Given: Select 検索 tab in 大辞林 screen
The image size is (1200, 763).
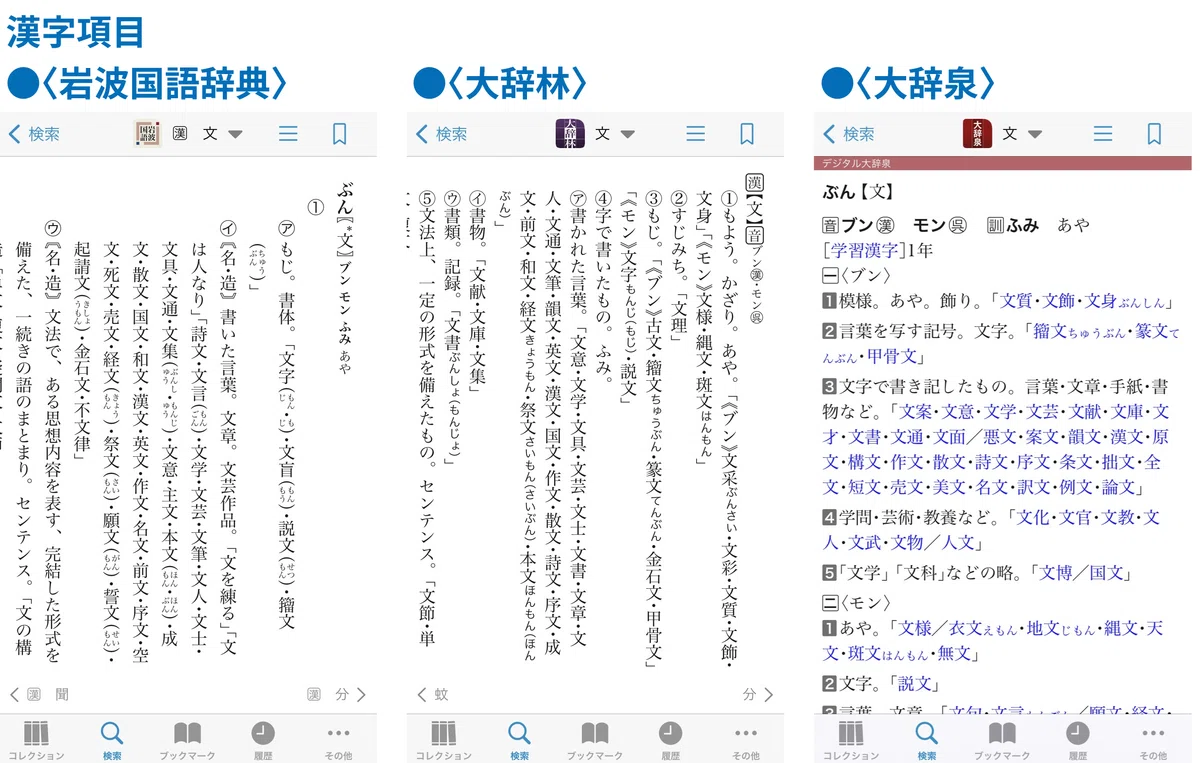Looking at the screenshot, I should [519, 741].
